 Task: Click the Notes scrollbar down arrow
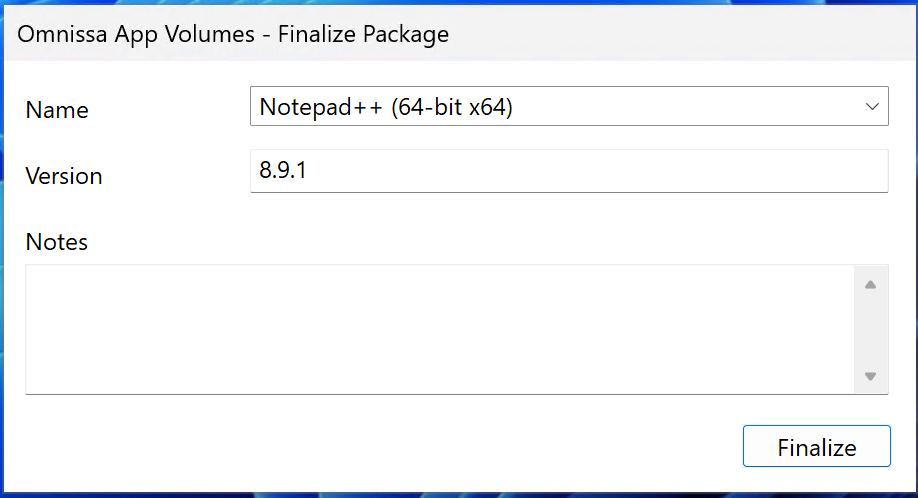coord(871,376)
